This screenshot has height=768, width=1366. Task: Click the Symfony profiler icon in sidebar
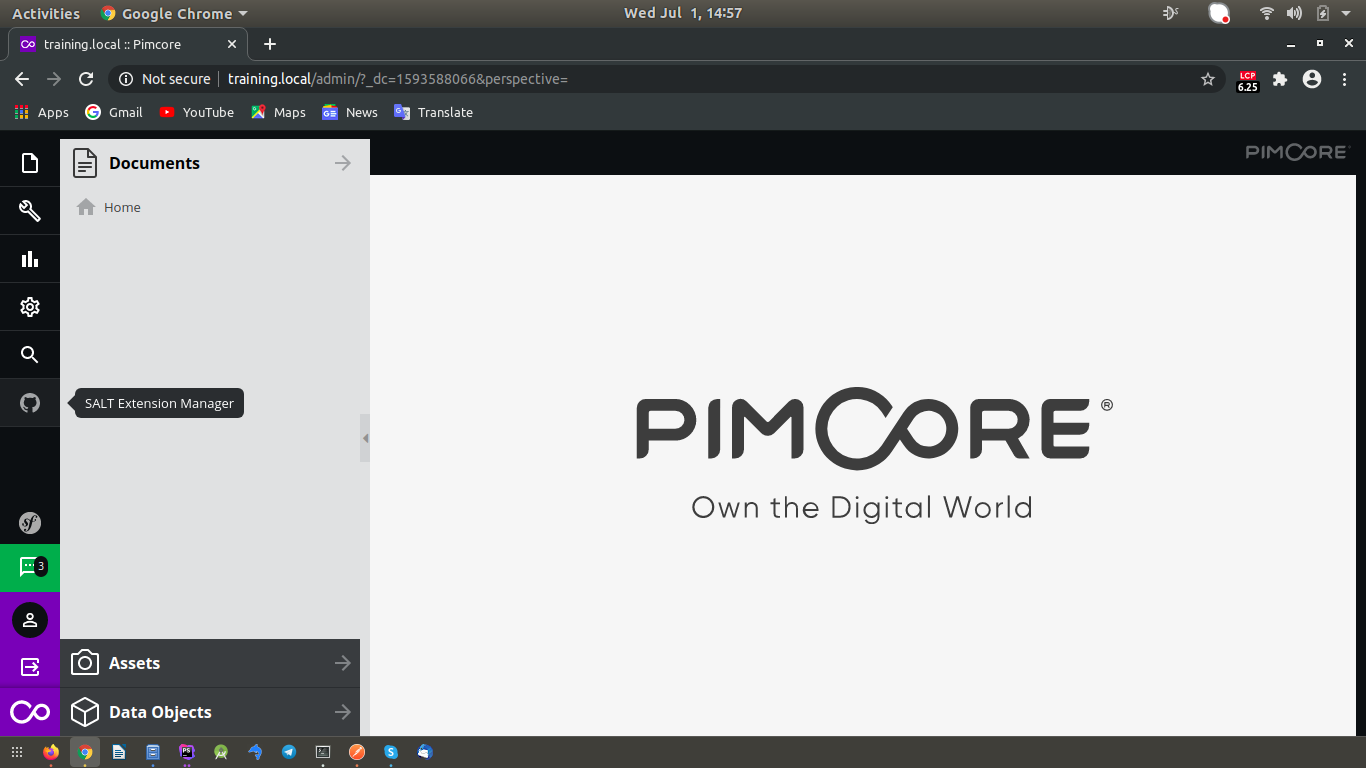pyautogui.click(x=30, y=522)
